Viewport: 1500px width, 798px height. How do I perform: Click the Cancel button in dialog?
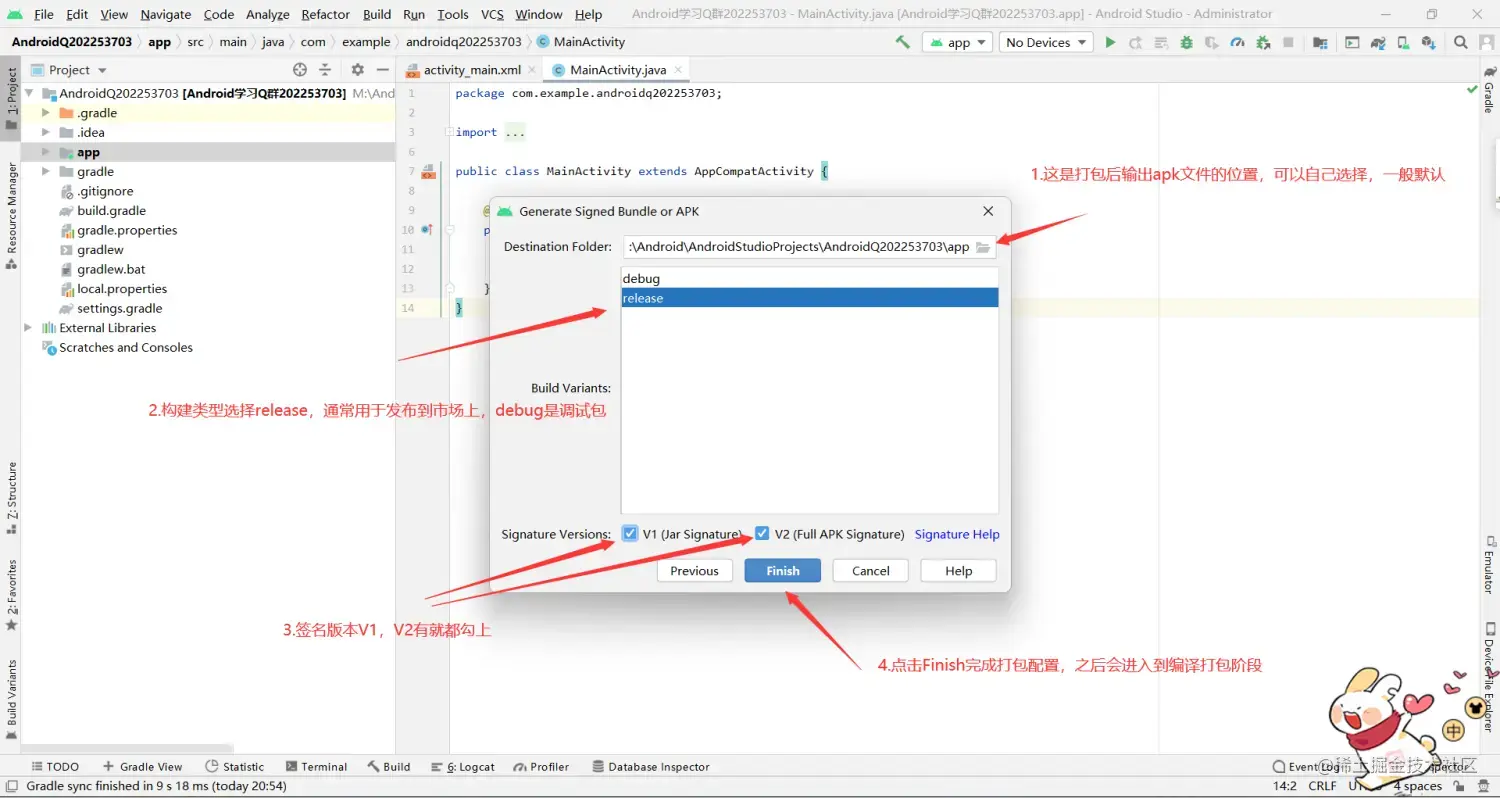pos(870,570)
